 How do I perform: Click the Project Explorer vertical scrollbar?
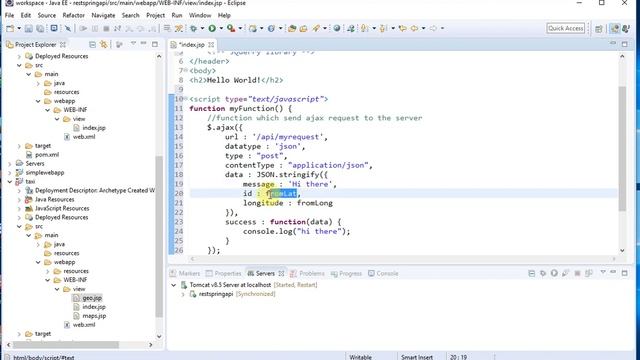pos(159,237)
